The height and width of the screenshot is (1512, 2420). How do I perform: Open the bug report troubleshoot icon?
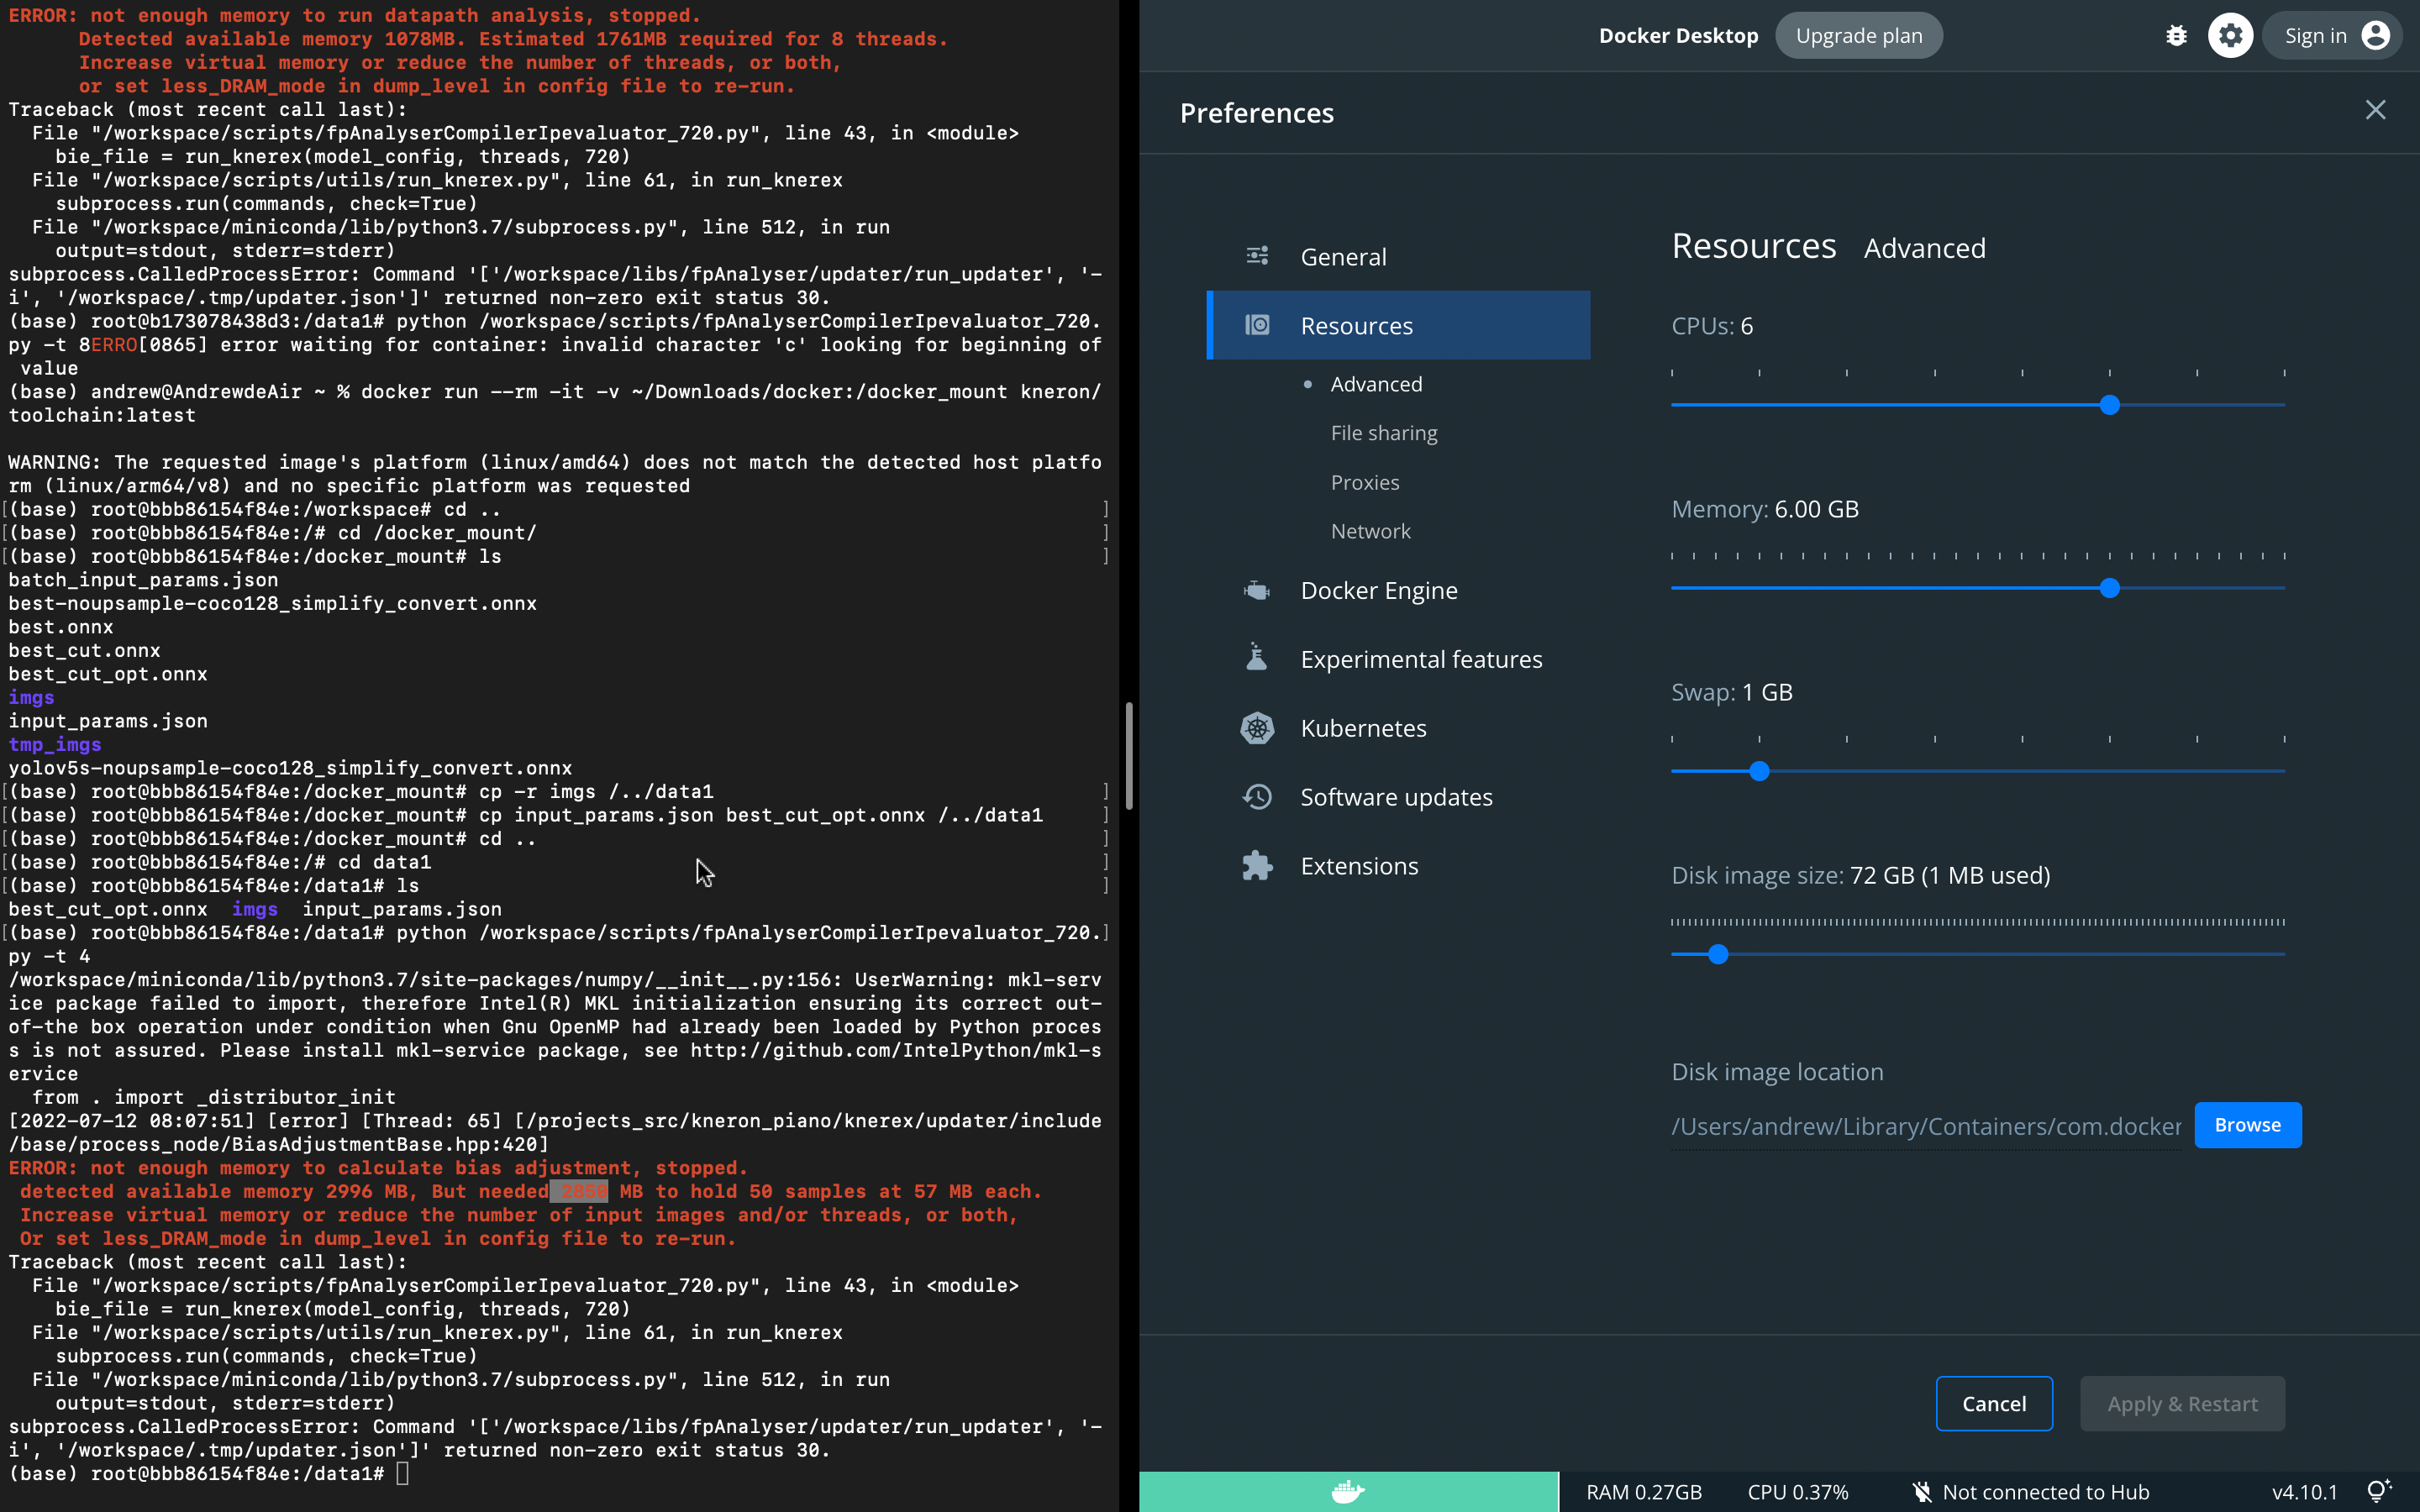coord(2176,36)
